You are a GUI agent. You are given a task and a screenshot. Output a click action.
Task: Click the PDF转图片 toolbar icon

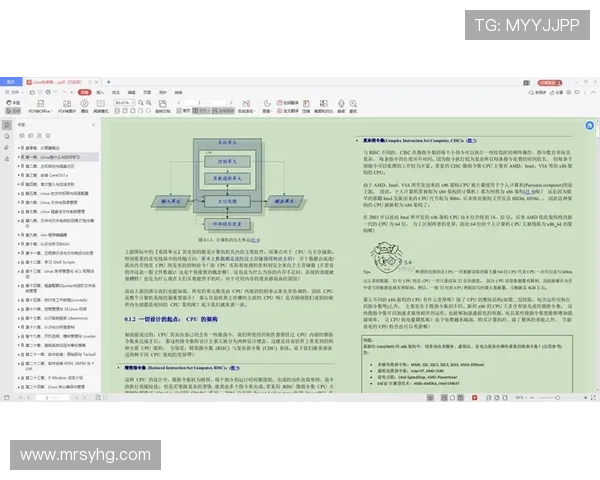pyautogui.click(x=67, y=106)
